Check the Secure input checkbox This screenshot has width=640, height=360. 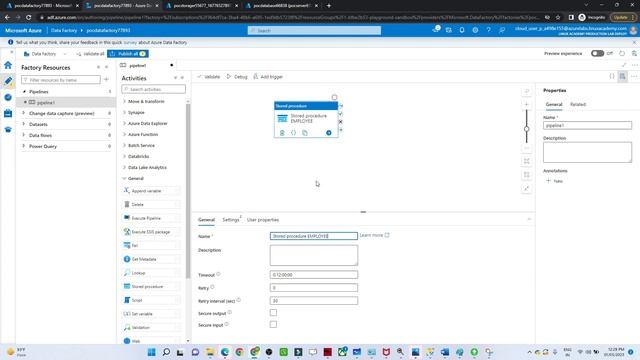273,324
